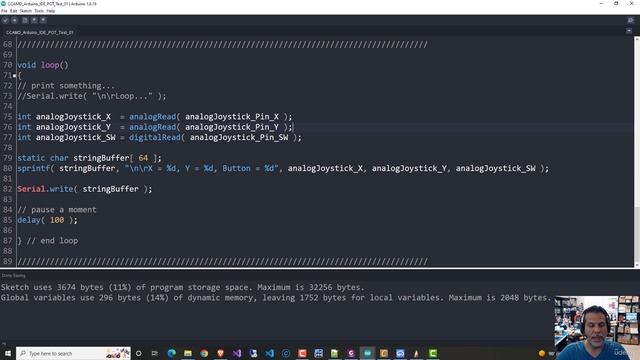Open the Edit menu
The image size is (640, 360).
[x=13, y=11]
